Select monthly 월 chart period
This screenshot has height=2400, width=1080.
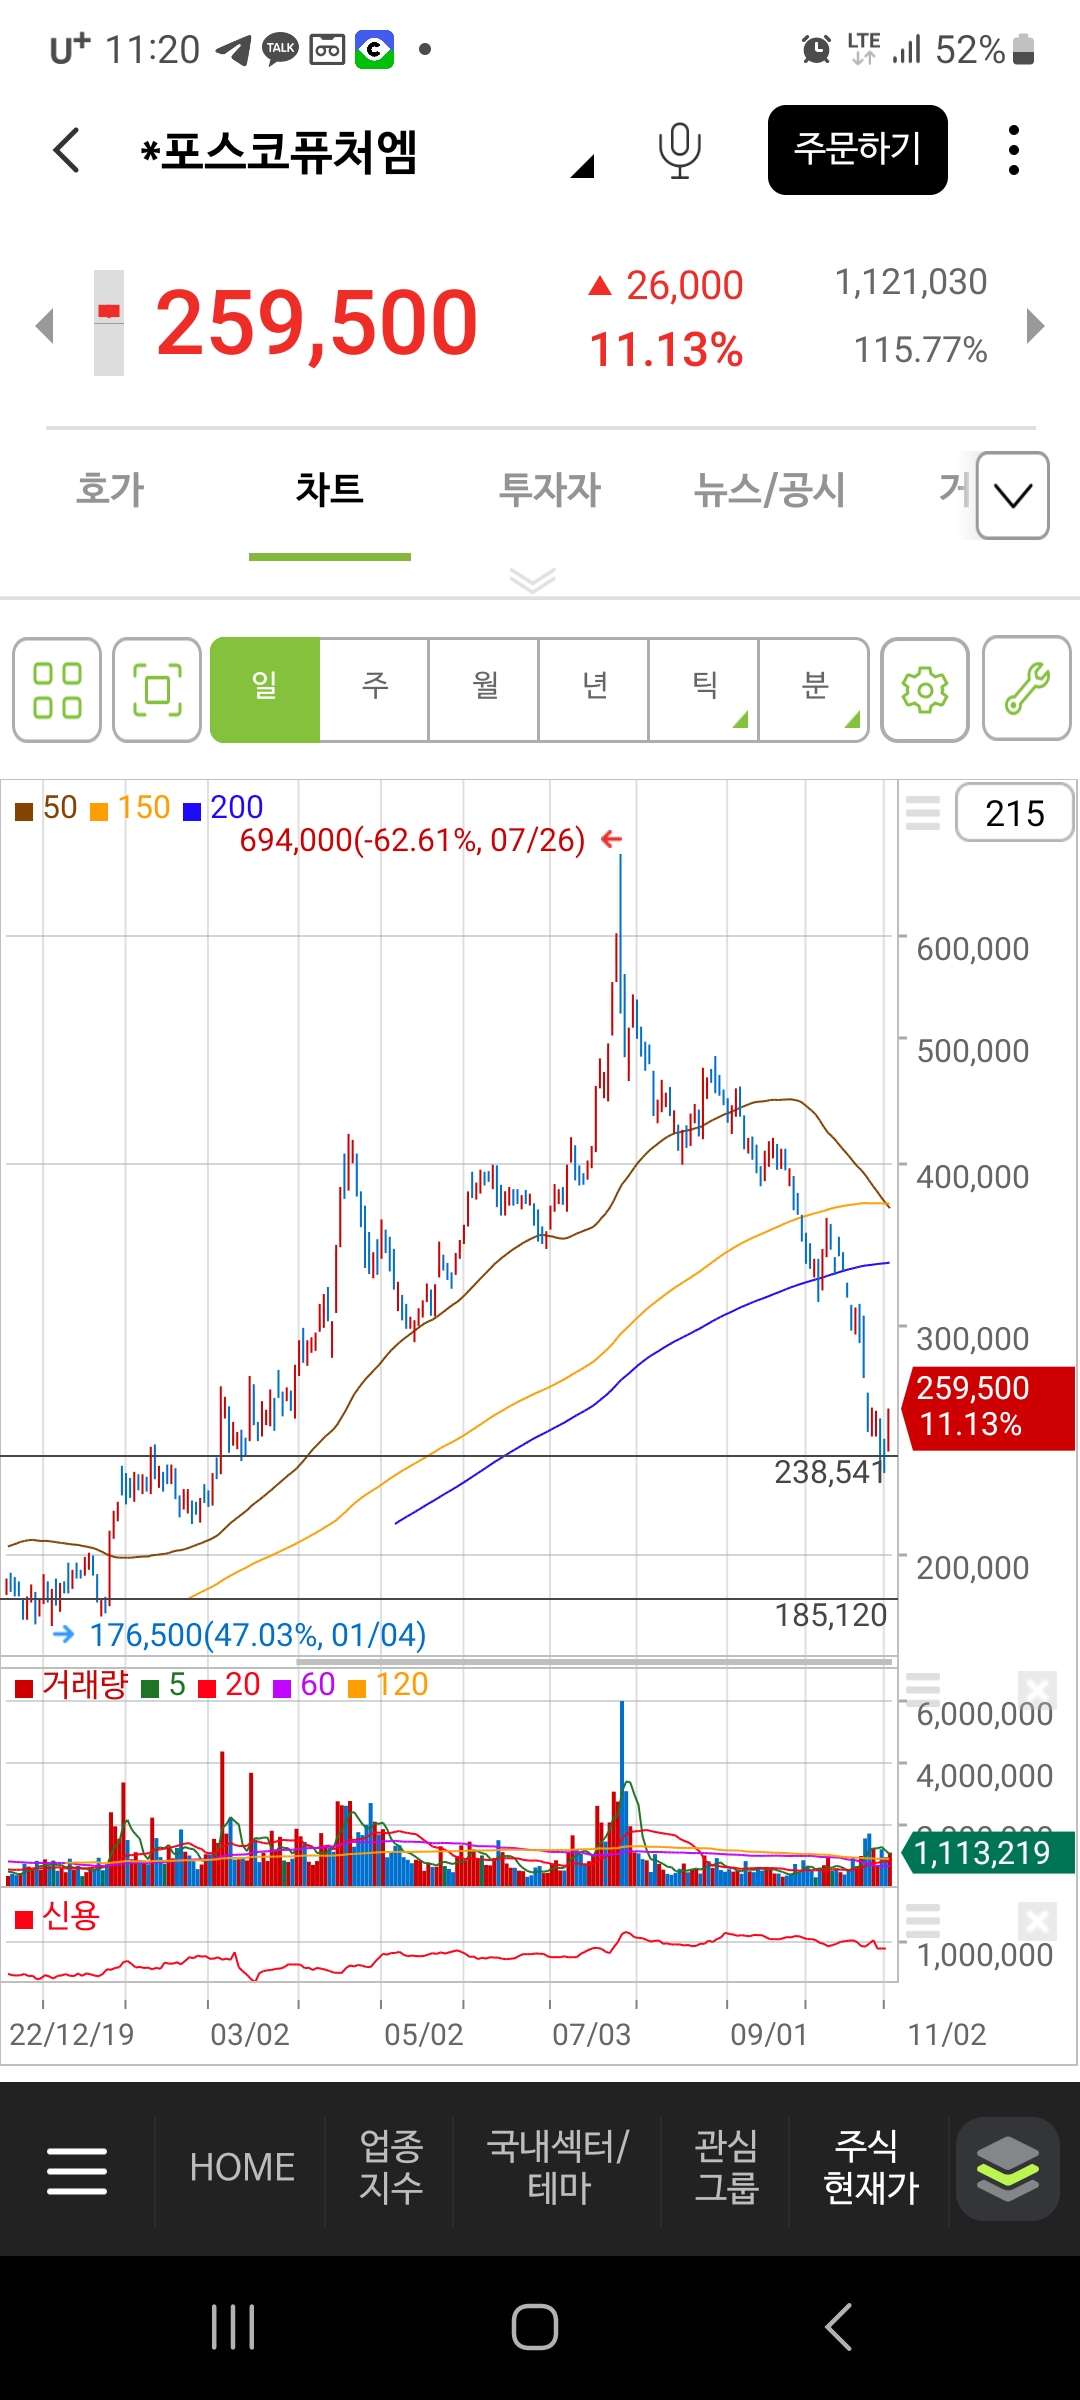pos(485,690)
